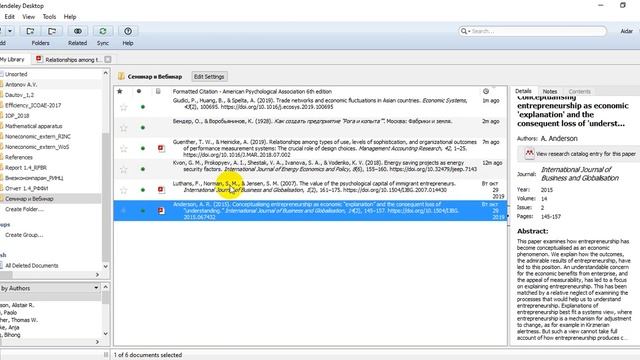Select the Efficiency_ICOAE-2017 folder
The image size is (640, 360).
click(x=33, y=105)
